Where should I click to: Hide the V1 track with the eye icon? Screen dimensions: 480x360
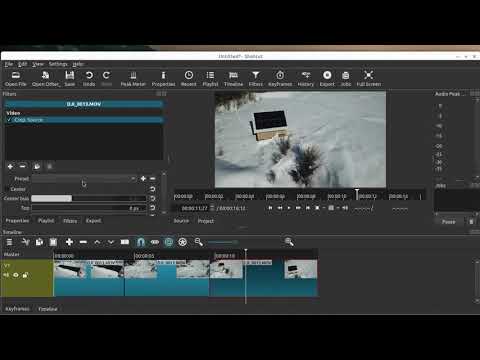click(16, 275)
